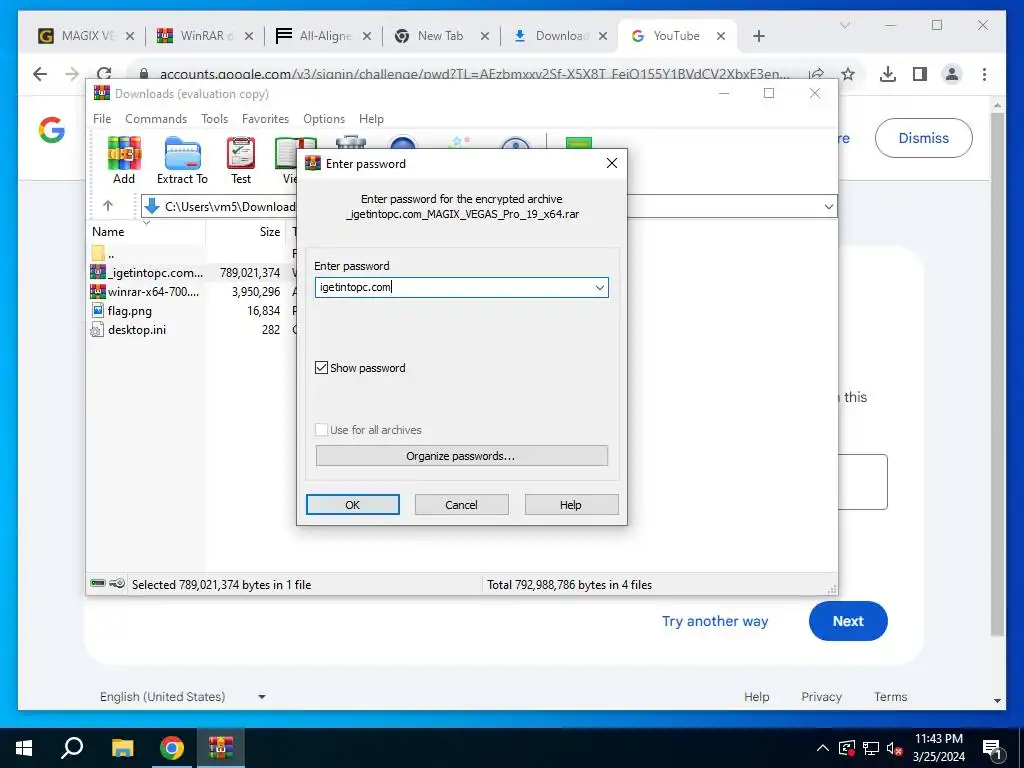Run the Test tool in WinRAR

tap(240, 161)
